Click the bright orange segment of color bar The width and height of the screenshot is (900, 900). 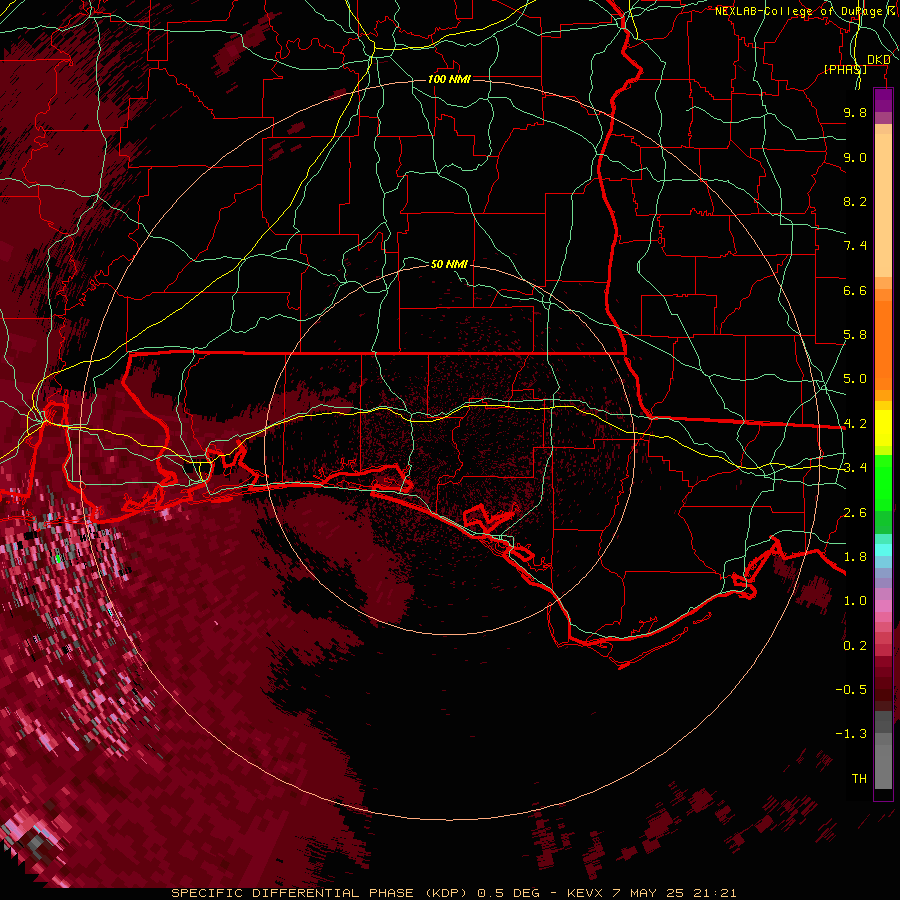883,346
